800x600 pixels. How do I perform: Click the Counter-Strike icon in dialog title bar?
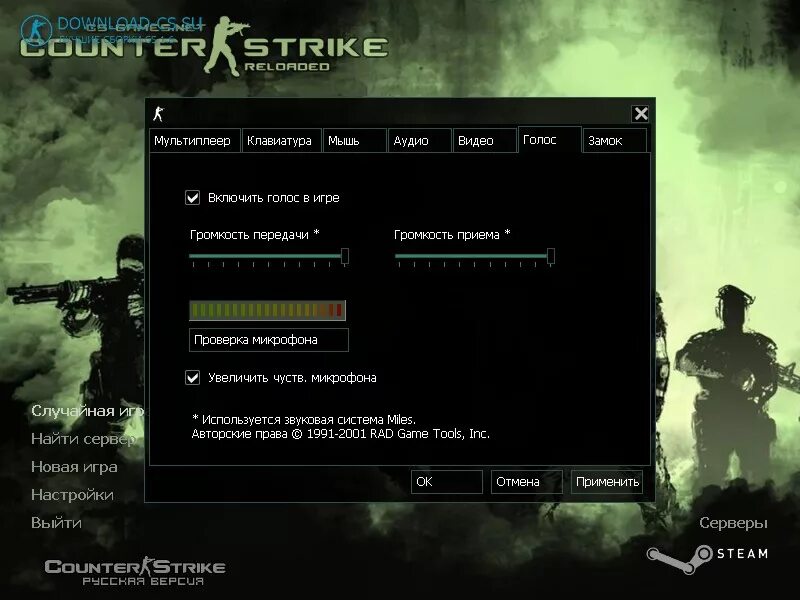click(159, 114)
